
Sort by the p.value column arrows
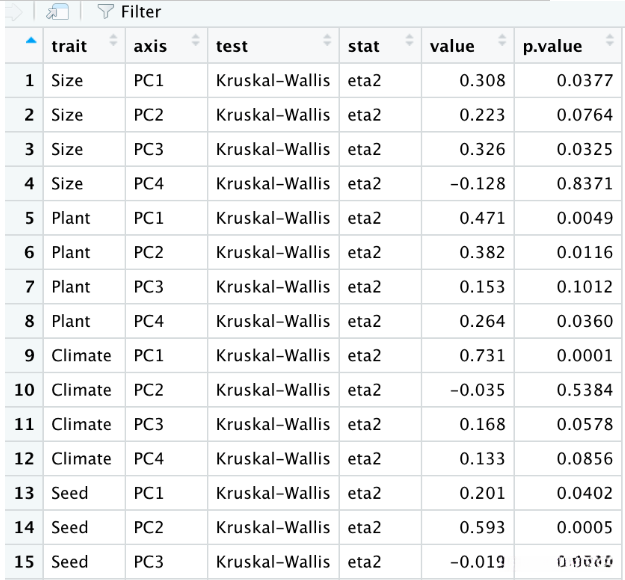point(606,41)
